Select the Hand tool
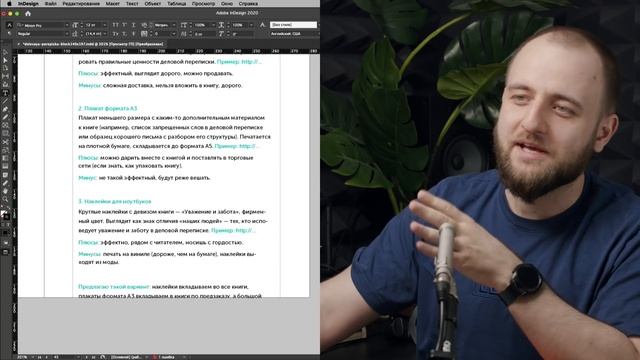The width and height of the screenshot is (640, 360). click(5, 191)
